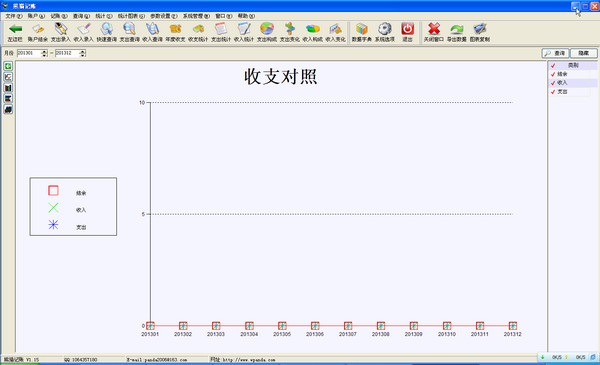Toggle the 支出 series checkmark
Image resolution: width=600 pixels, height=365 pixels.
coord(553,92)
